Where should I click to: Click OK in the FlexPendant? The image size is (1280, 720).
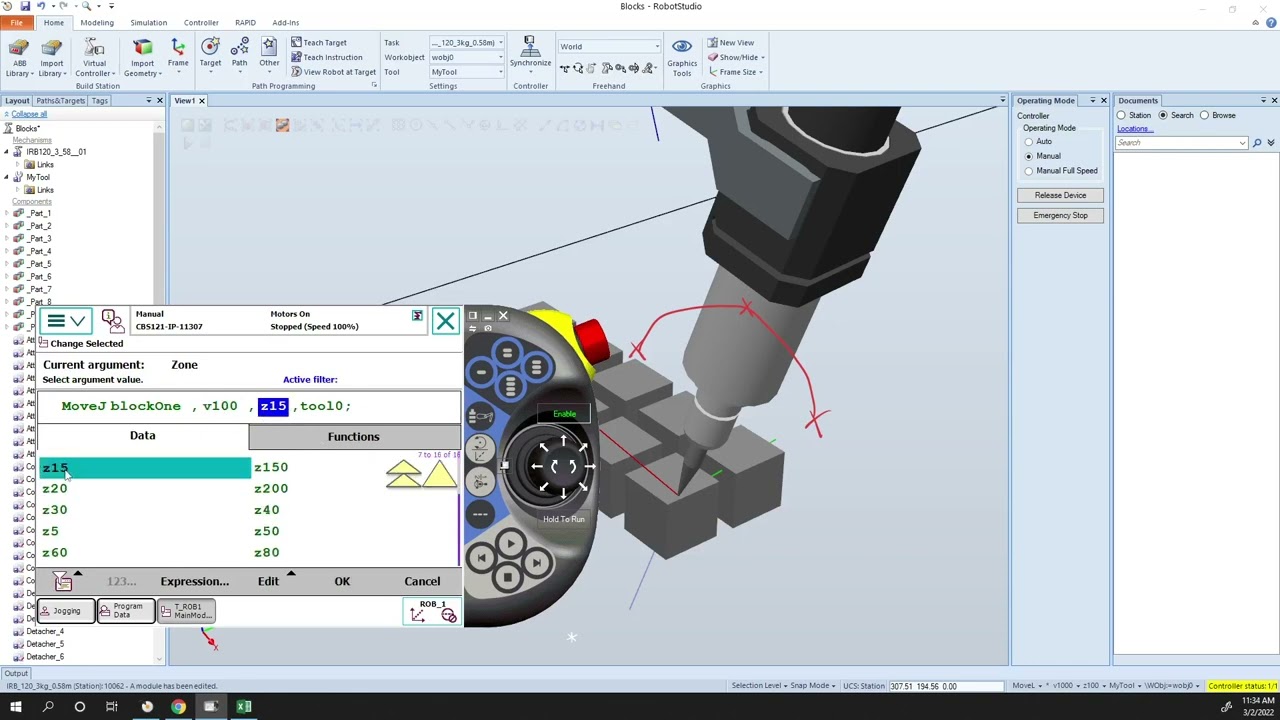pos(342,582)
